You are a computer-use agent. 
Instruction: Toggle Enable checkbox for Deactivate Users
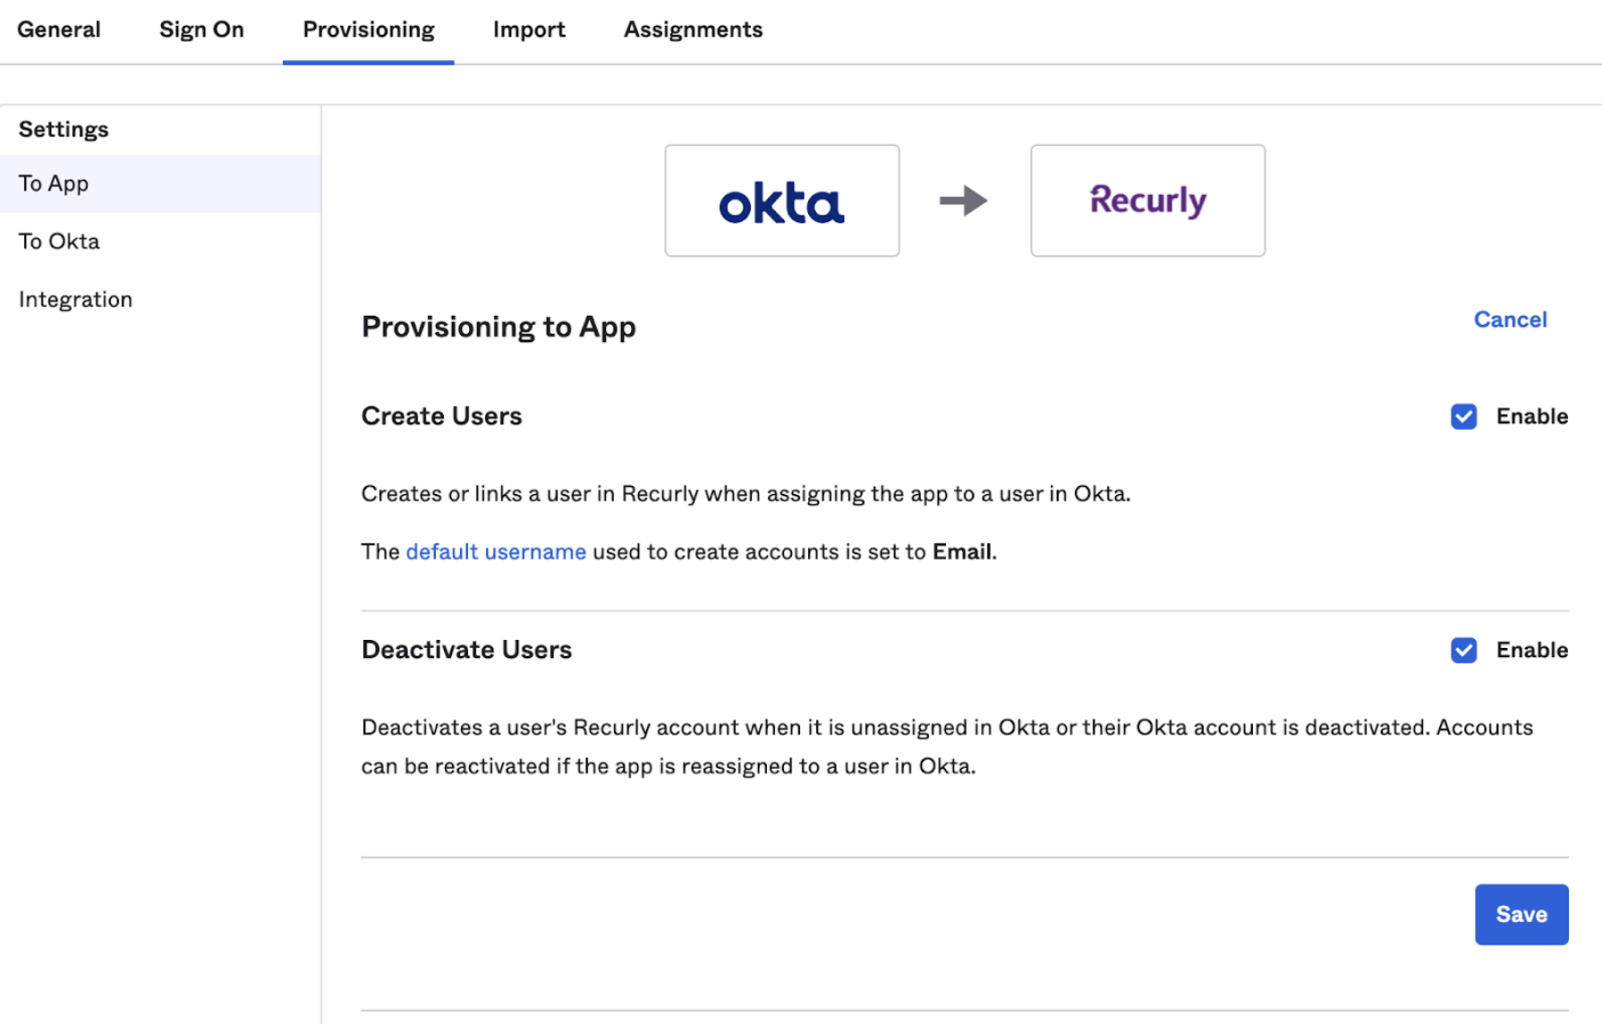(1464, 651)
